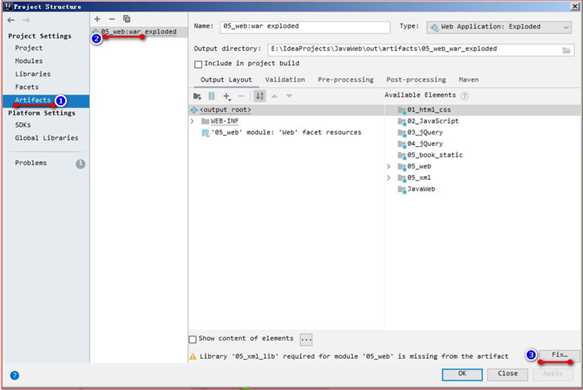583x390 pixels.
Task: Create an archive in the output layout toolbar
Action: (x=212, y=96)
